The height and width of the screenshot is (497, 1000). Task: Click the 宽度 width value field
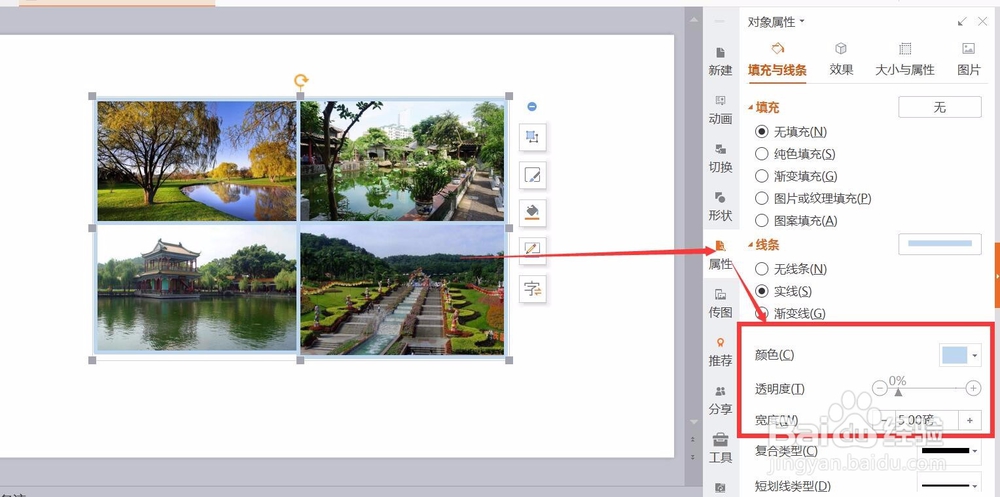926,420
